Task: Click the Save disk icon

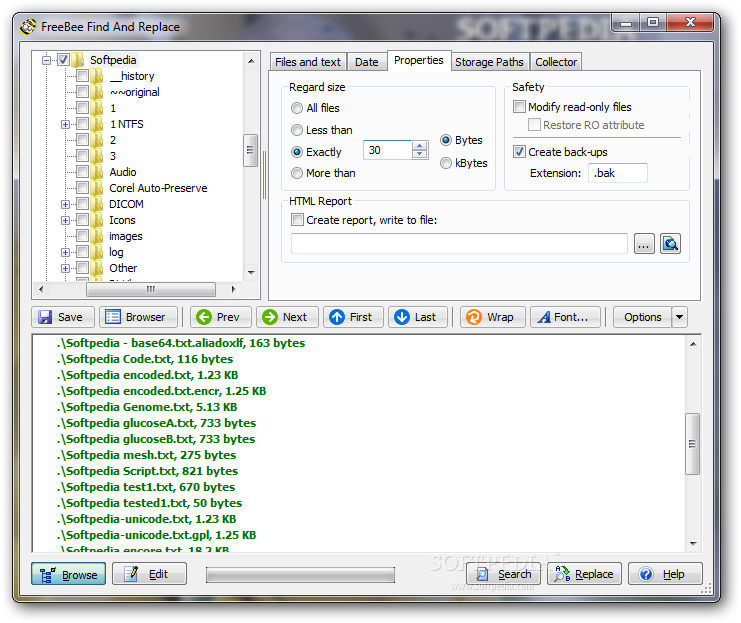Action: pos(45,317)
